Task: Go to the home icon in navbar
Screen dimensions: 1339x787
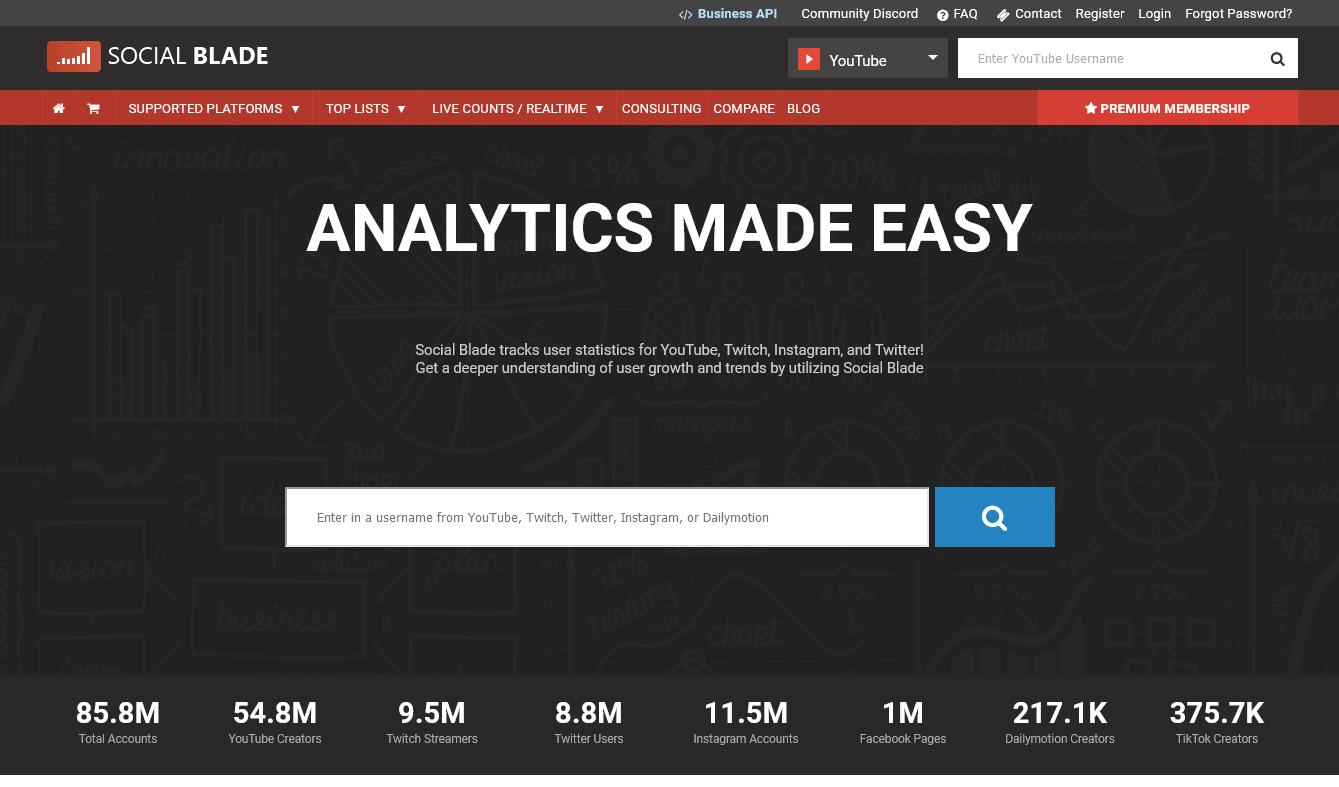Action: [x=59, y=108]
